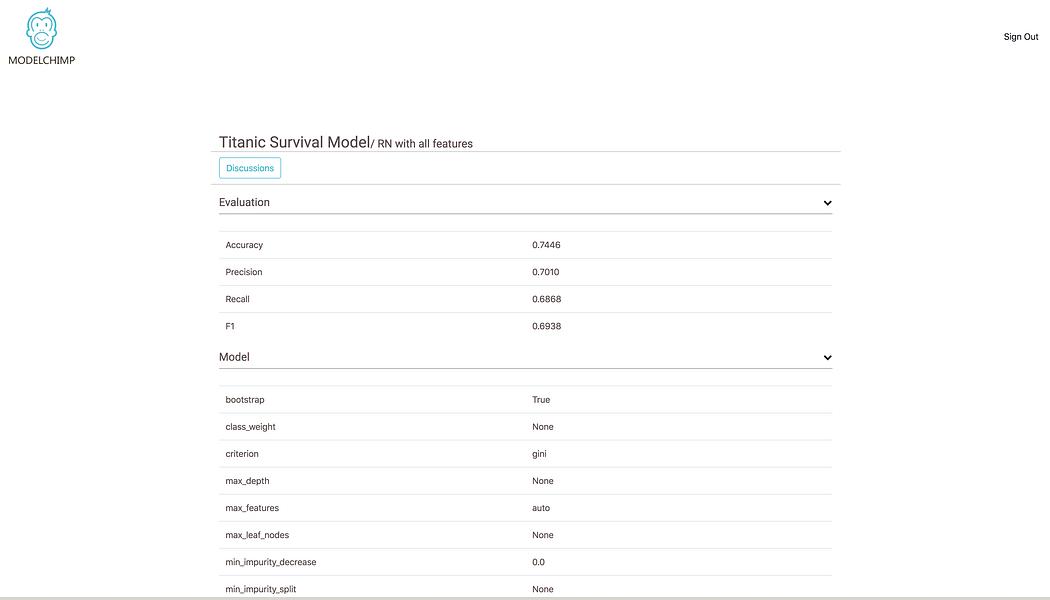Click the MODELCHIMP brand text
This screenshot has height=600, width=1050.
[42, 60]
